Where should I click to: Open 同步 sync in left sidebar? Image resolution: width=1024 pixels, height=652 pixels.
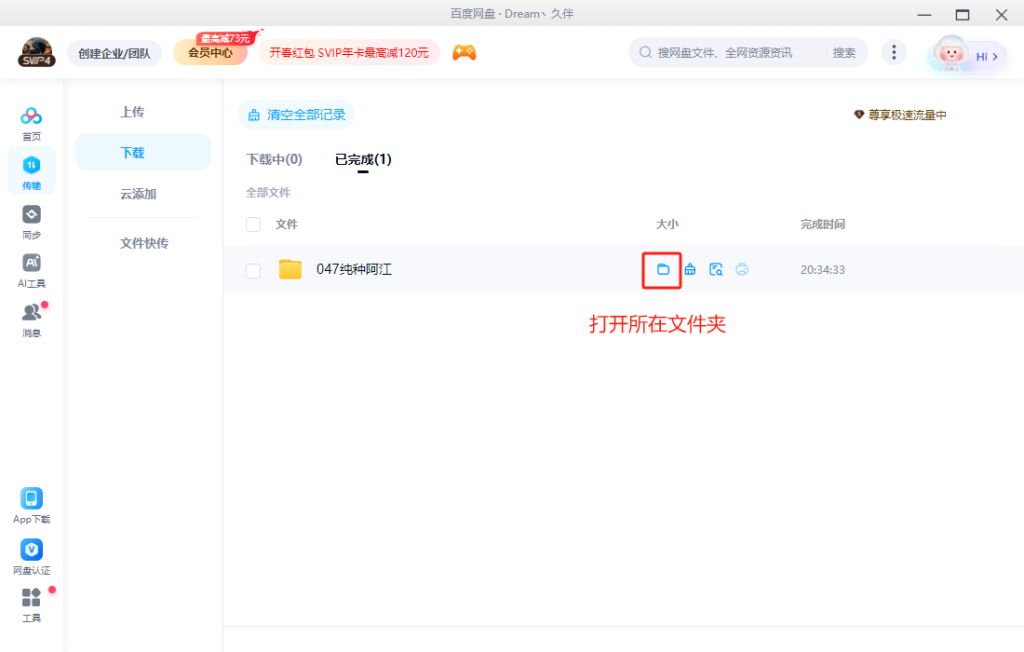point(32,222)
